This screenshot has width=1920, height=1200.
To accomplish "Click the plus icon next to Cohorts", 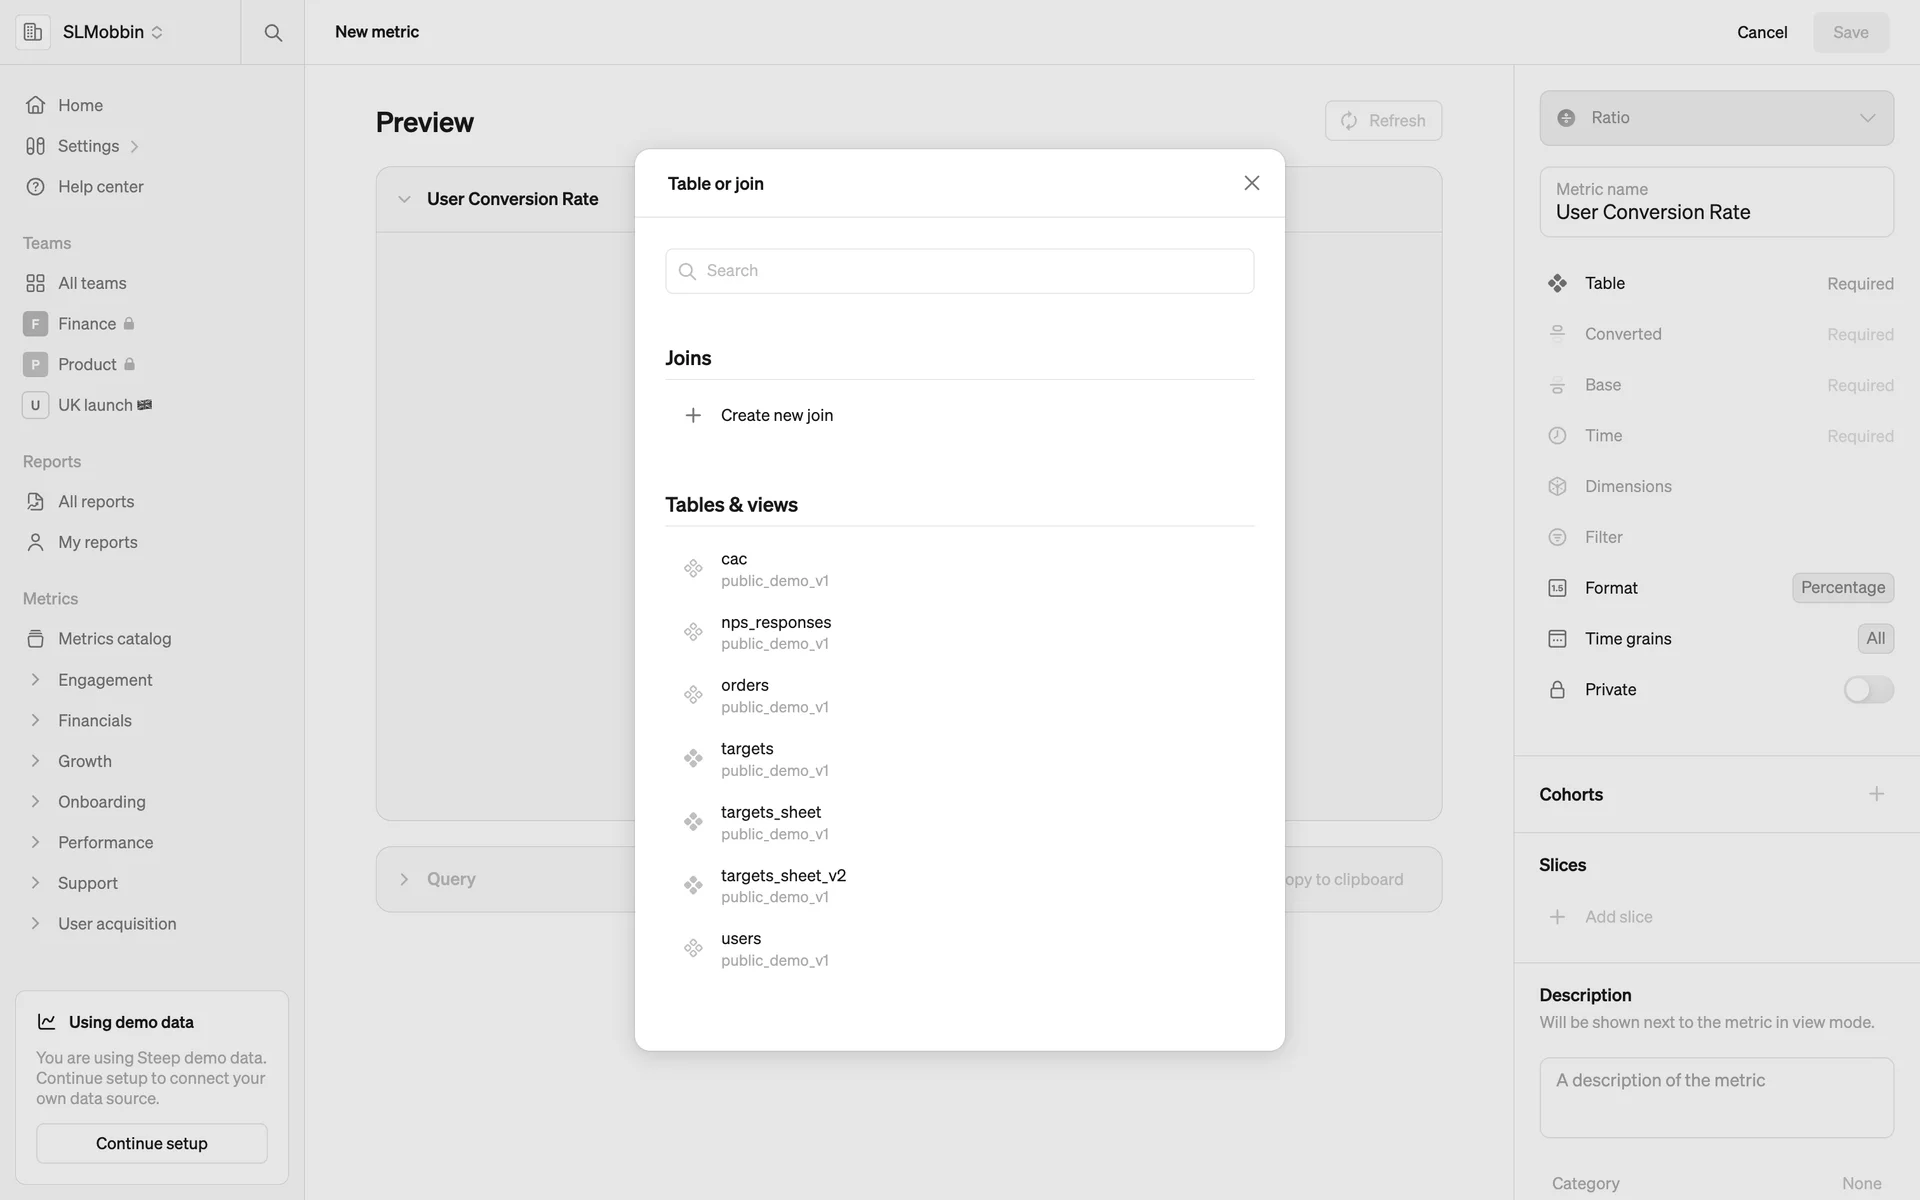I will pyautogui.click(x=1876, y=794).
